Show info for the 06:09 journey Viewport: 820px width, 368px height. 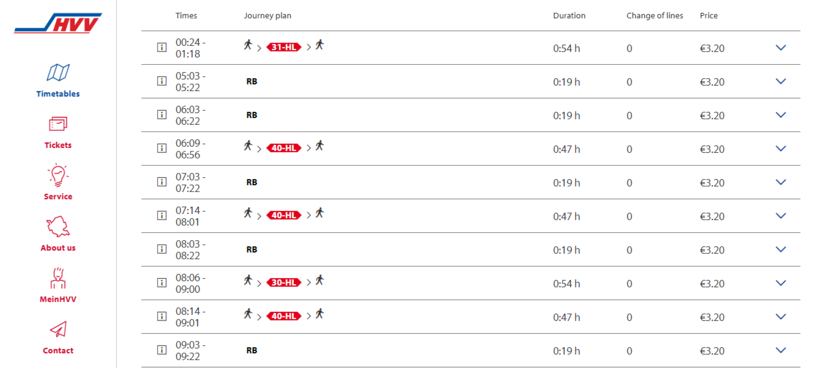coord(162,148)
